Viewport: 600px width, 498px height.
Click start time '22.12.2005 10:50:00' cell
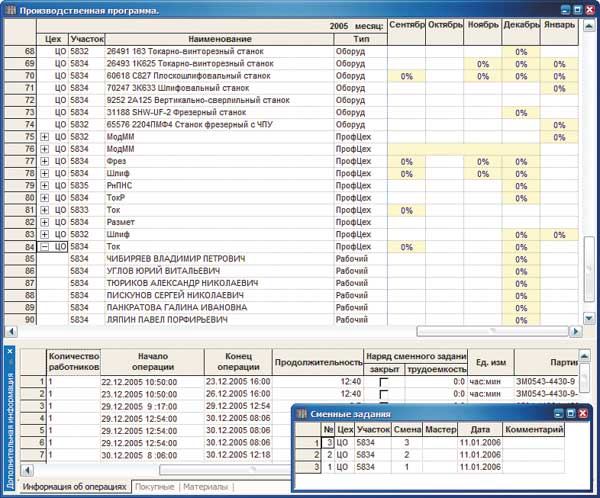point(152,382)
